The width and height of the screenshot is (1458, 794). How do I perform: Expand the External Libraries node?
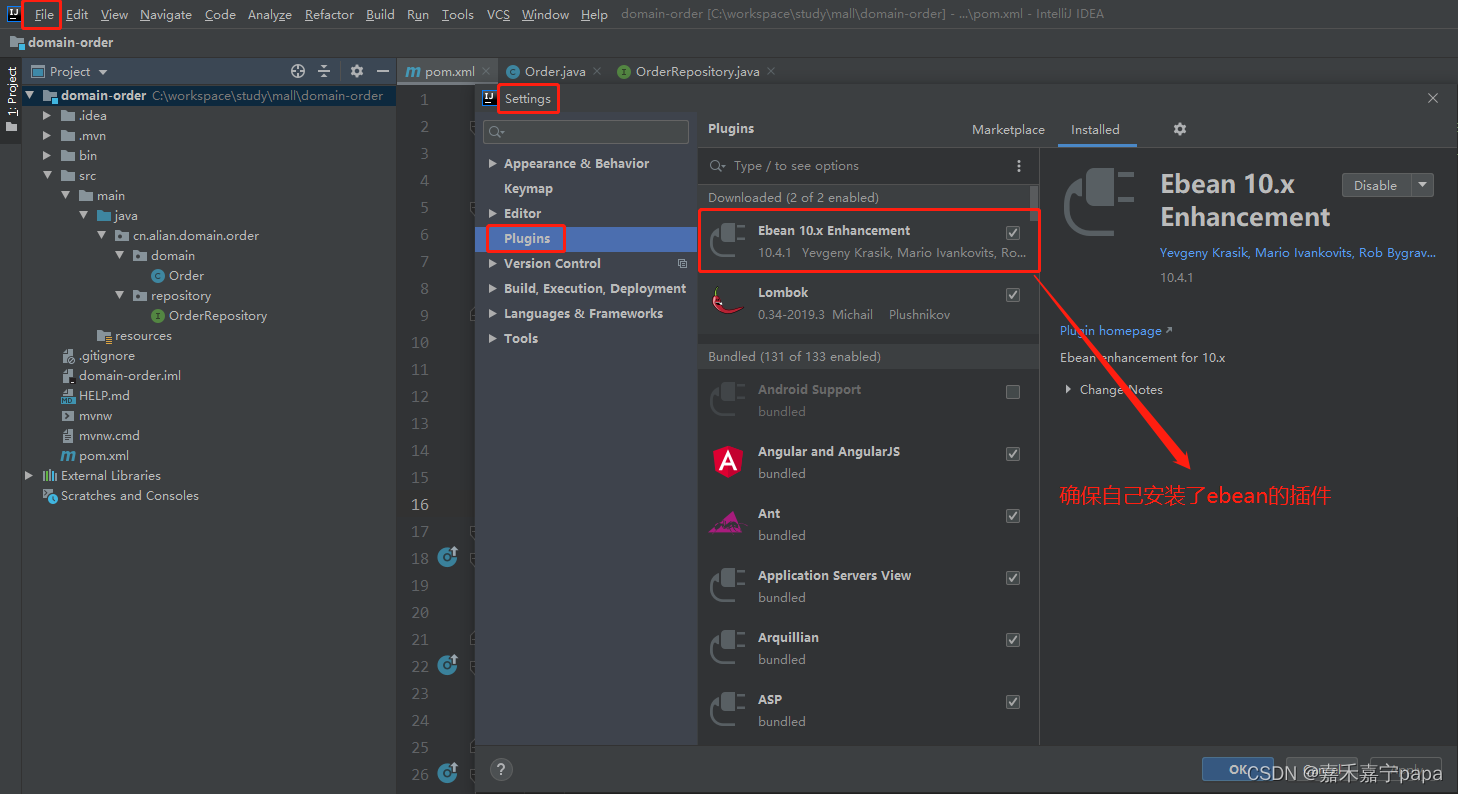coord(29,476)
